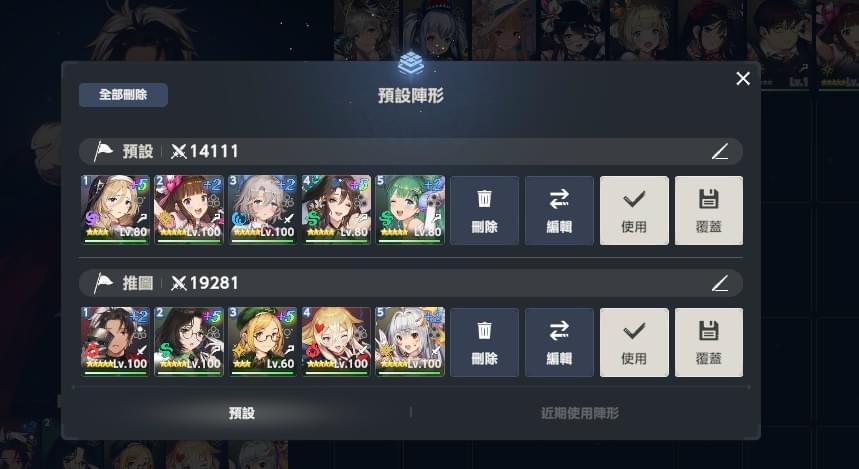The width and height of the screenshot is (859, 469).
Task: Select the green-haired character in slot 5
Action: click(x=410, y=210)
